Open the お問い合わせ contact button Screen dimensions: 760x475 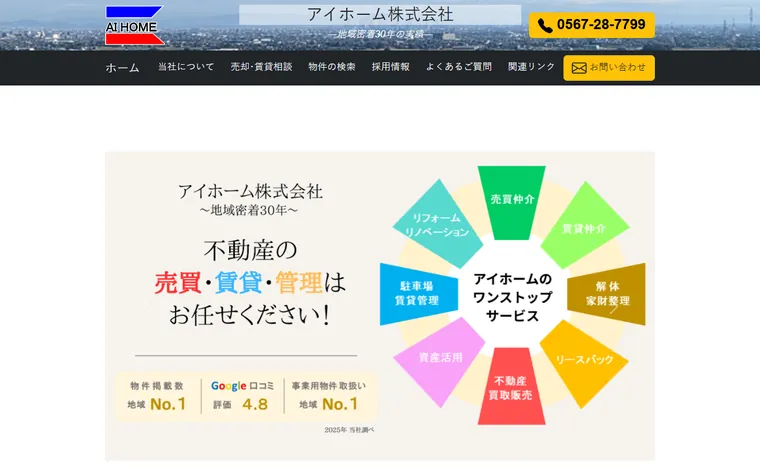pyautogui.click(x=609, y=68)
